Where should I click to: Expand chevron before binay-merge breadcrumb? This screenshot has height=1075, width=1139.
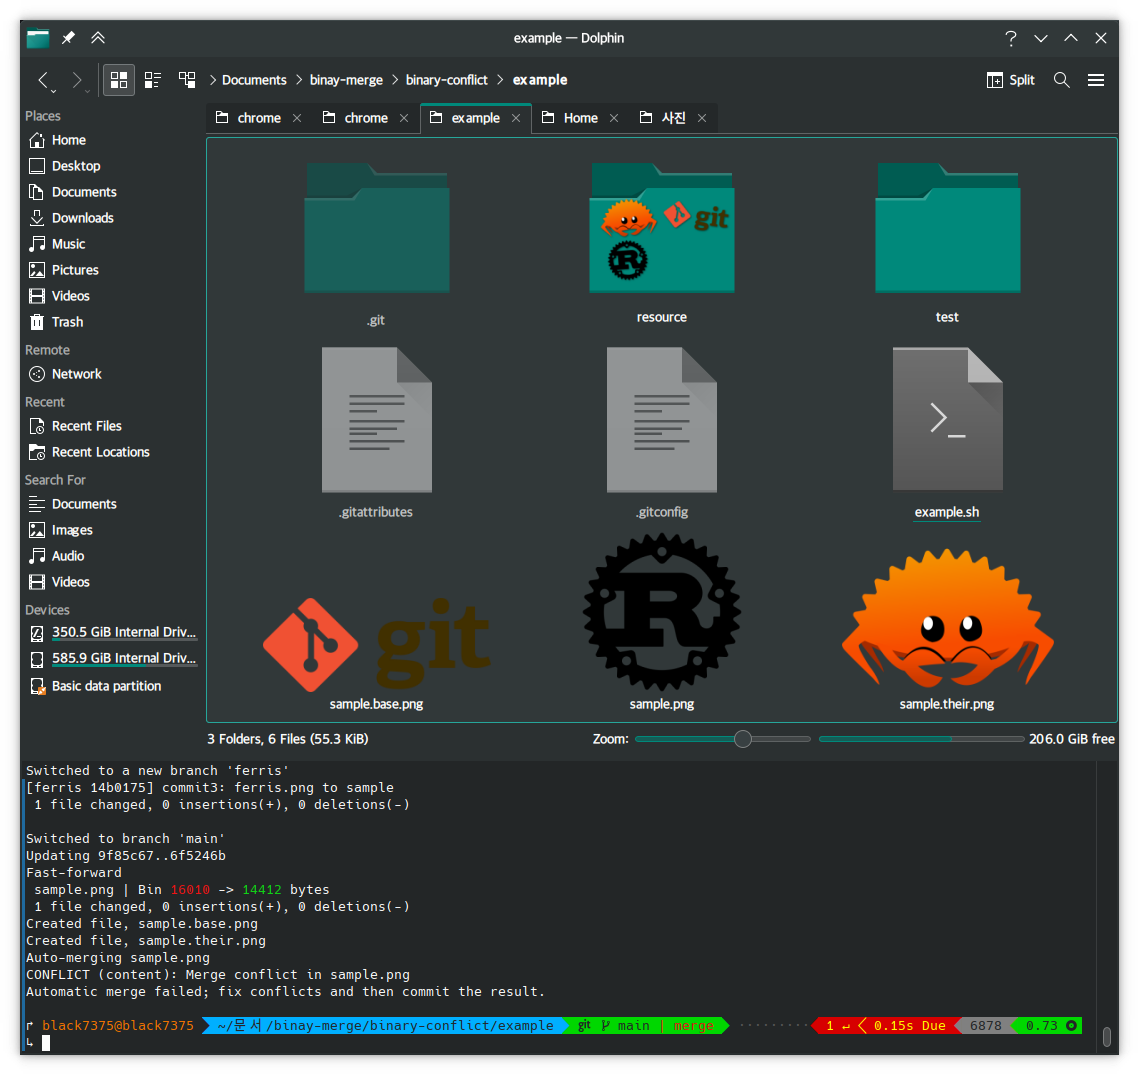299,80
